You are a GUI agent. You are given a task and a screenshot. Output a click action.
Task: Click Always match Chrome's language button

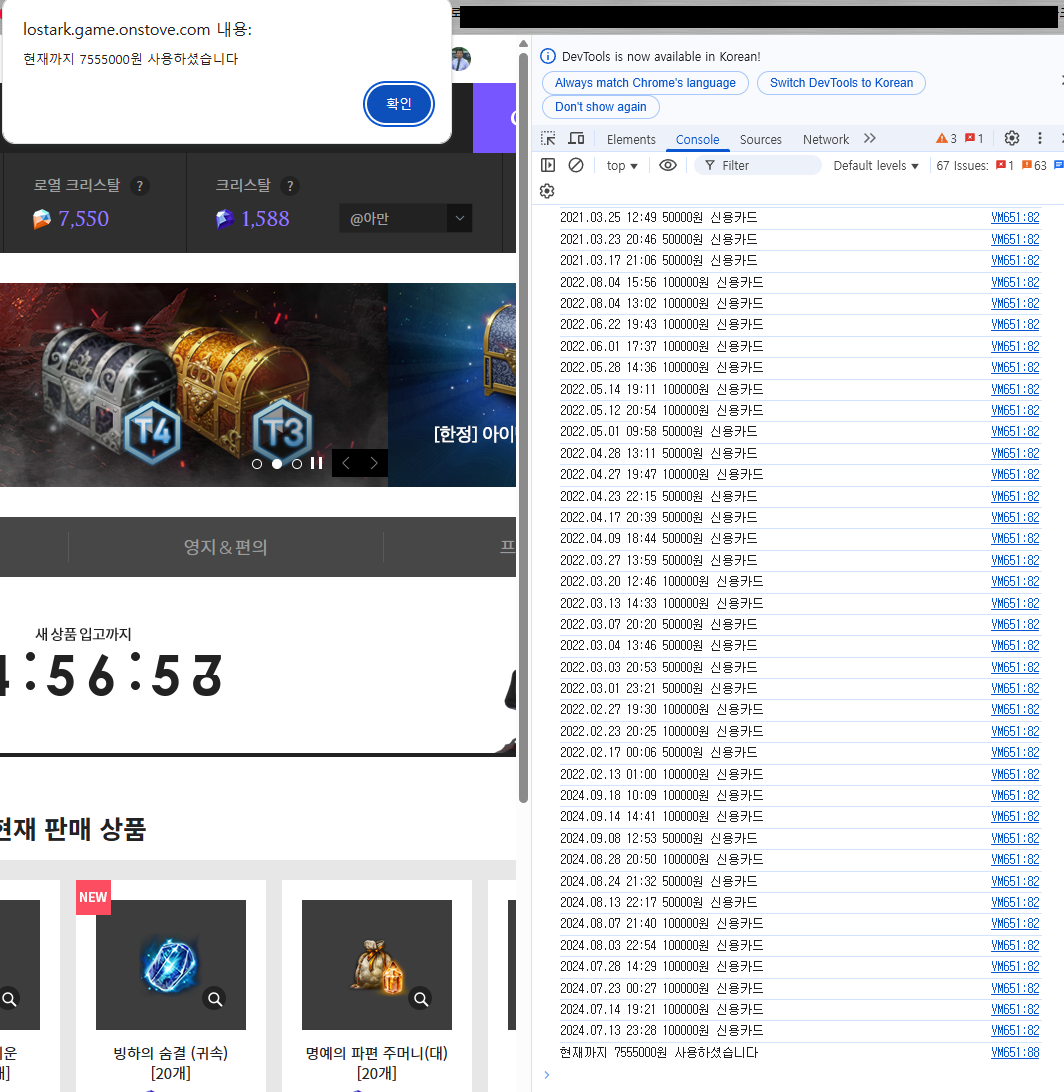(646, 83)
